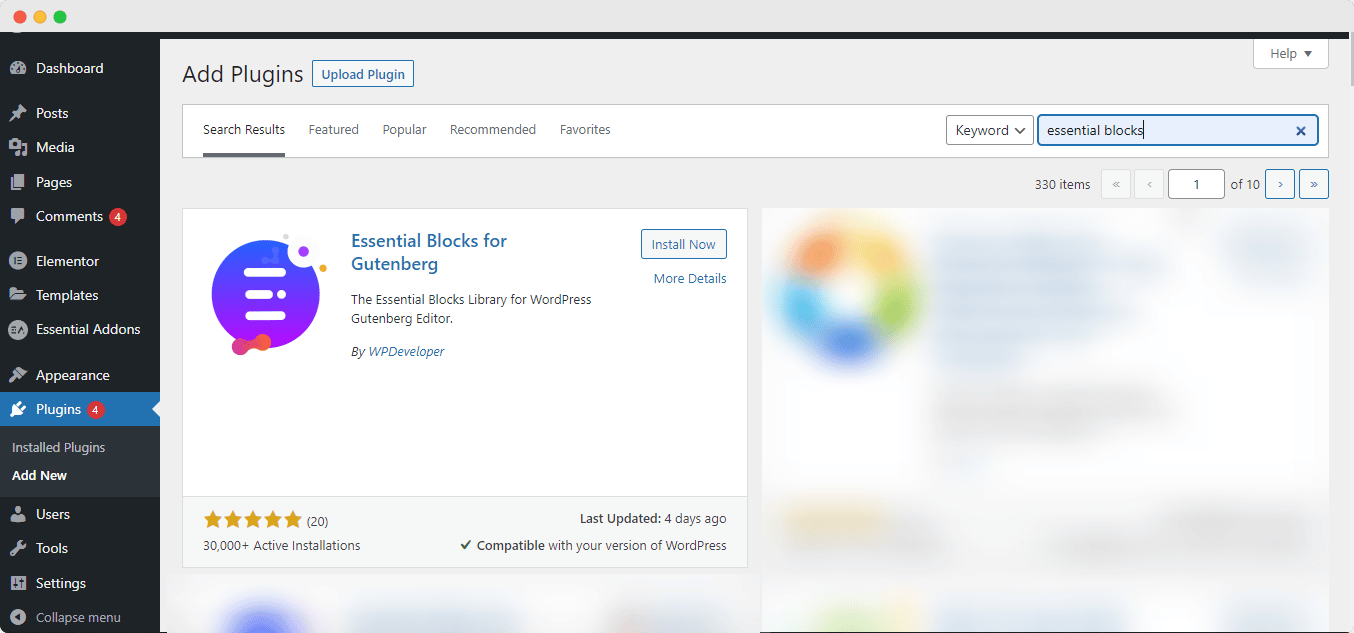Click the Tools wrench icon

[x=18, y=548]
